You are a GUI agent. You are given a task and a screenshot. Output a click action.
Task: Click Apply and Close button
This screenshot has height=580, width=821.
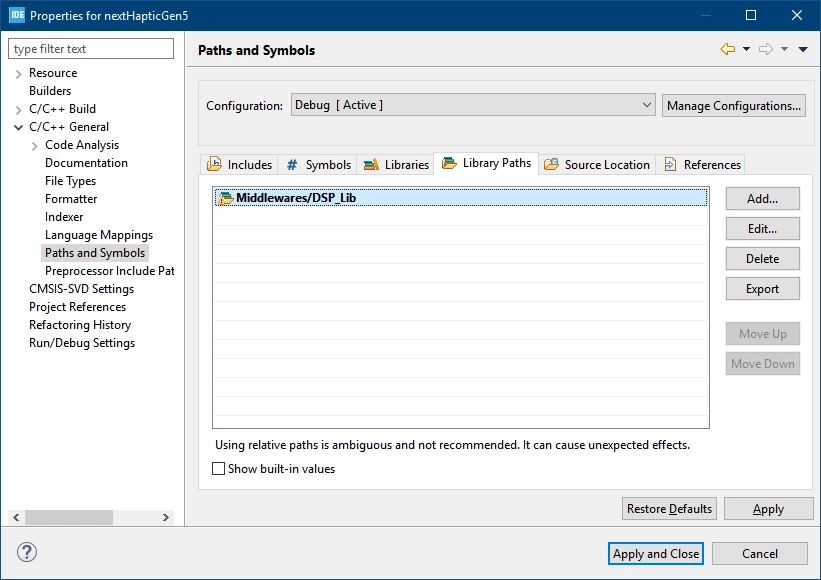click(656, 554)
